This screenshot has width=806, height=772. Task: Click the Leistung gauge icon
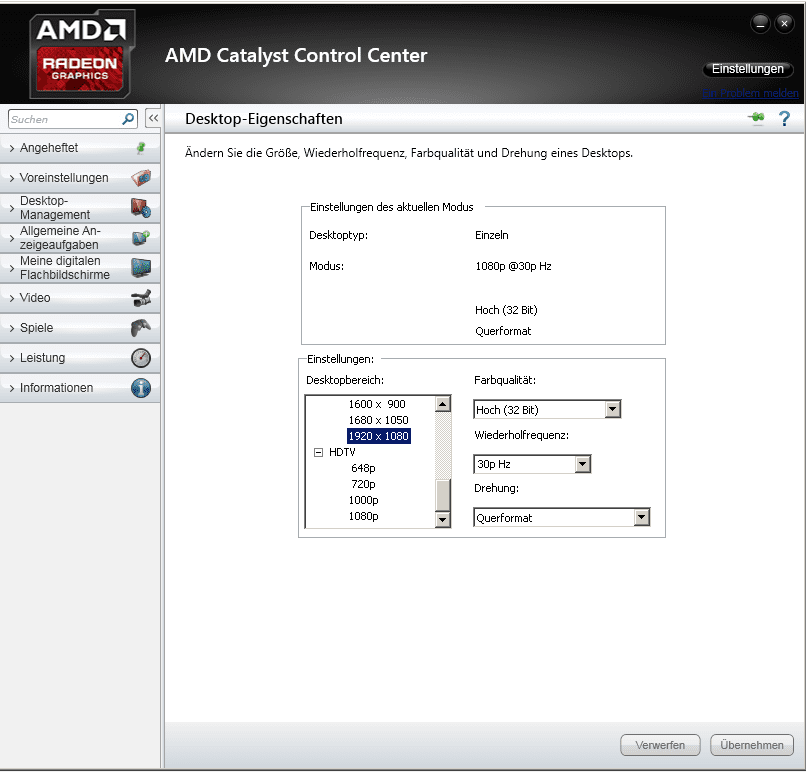141,358
